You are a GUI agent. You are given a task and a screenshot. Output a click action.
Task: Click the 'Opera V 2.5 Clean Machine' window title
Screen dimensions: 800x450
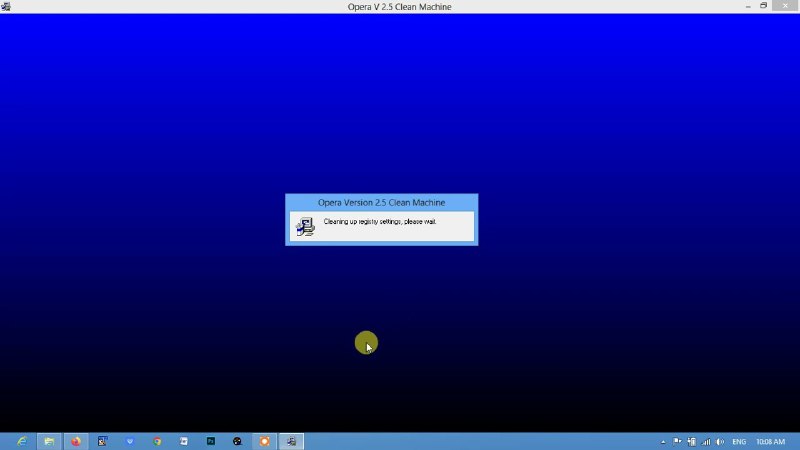click(399, 7)
